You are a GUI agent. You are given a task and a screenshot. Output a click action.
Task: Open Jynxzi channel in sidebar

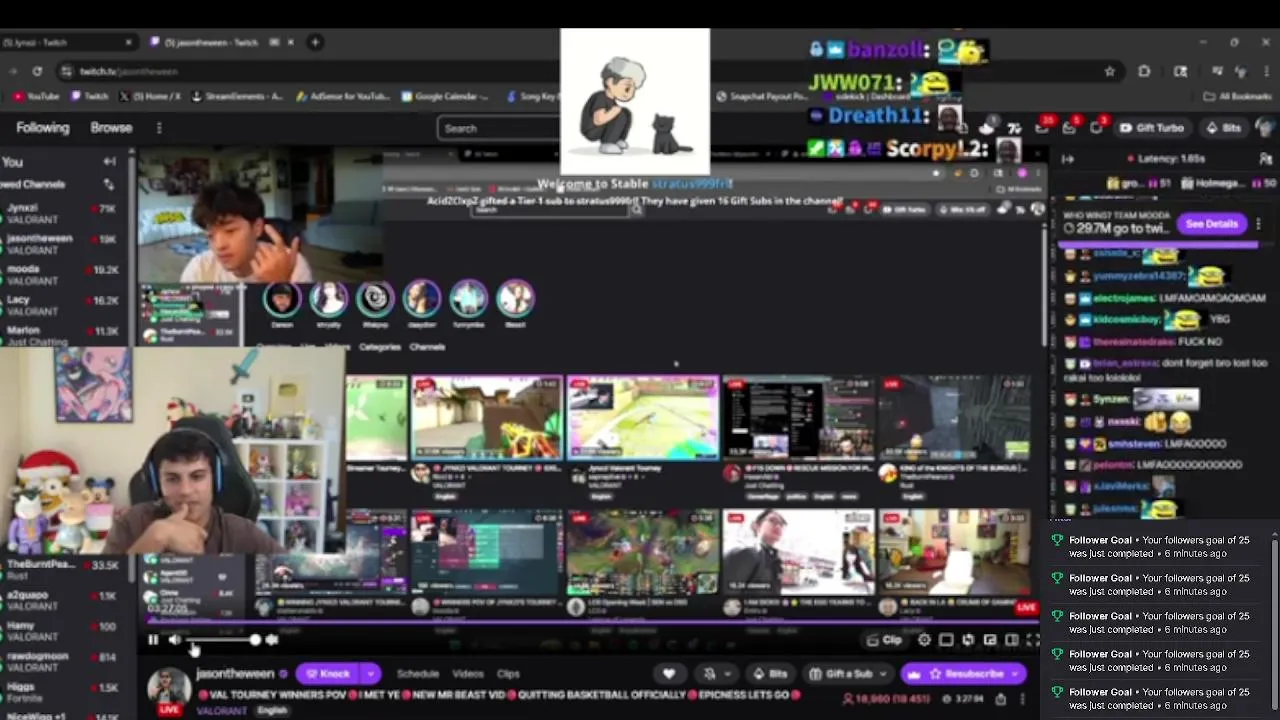click(62, 214)
